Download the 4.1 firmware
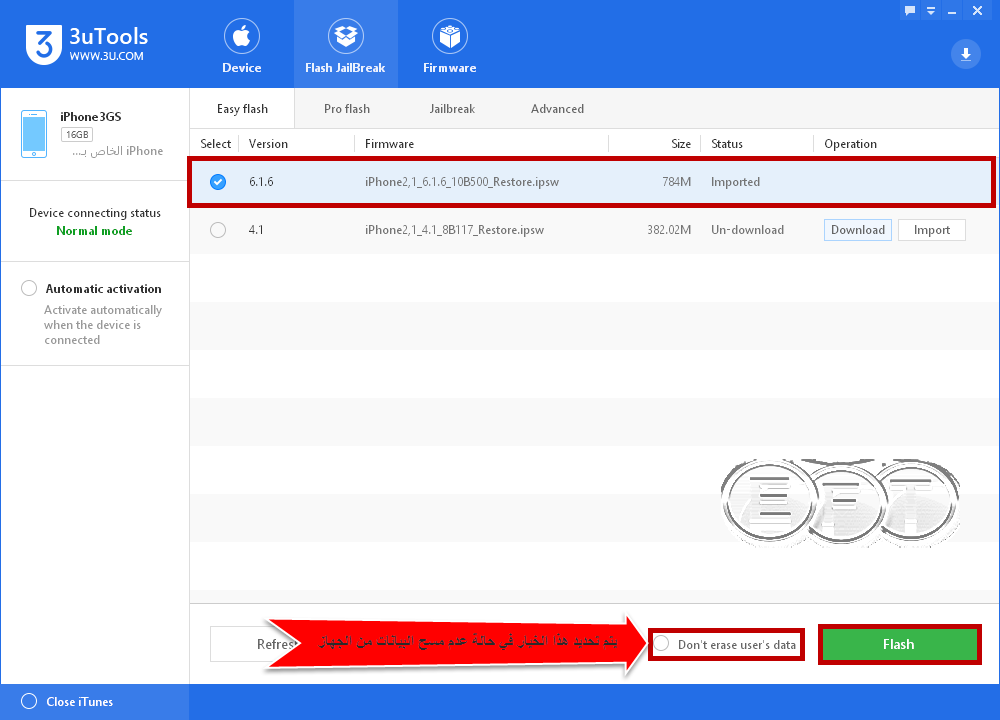The width and height of the screenshot is (1000, 720). [x=858, y=230]
